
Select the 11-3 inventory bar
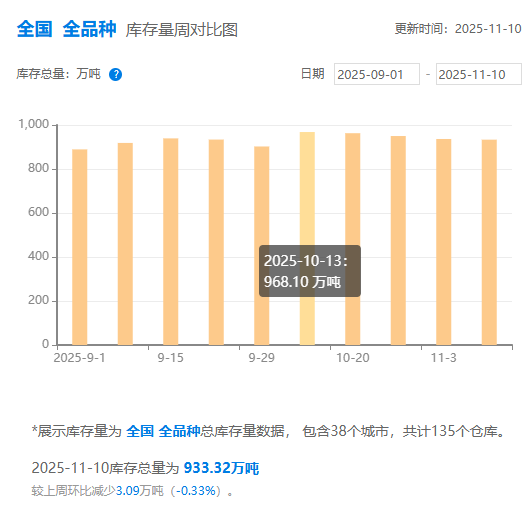[444, 242]
